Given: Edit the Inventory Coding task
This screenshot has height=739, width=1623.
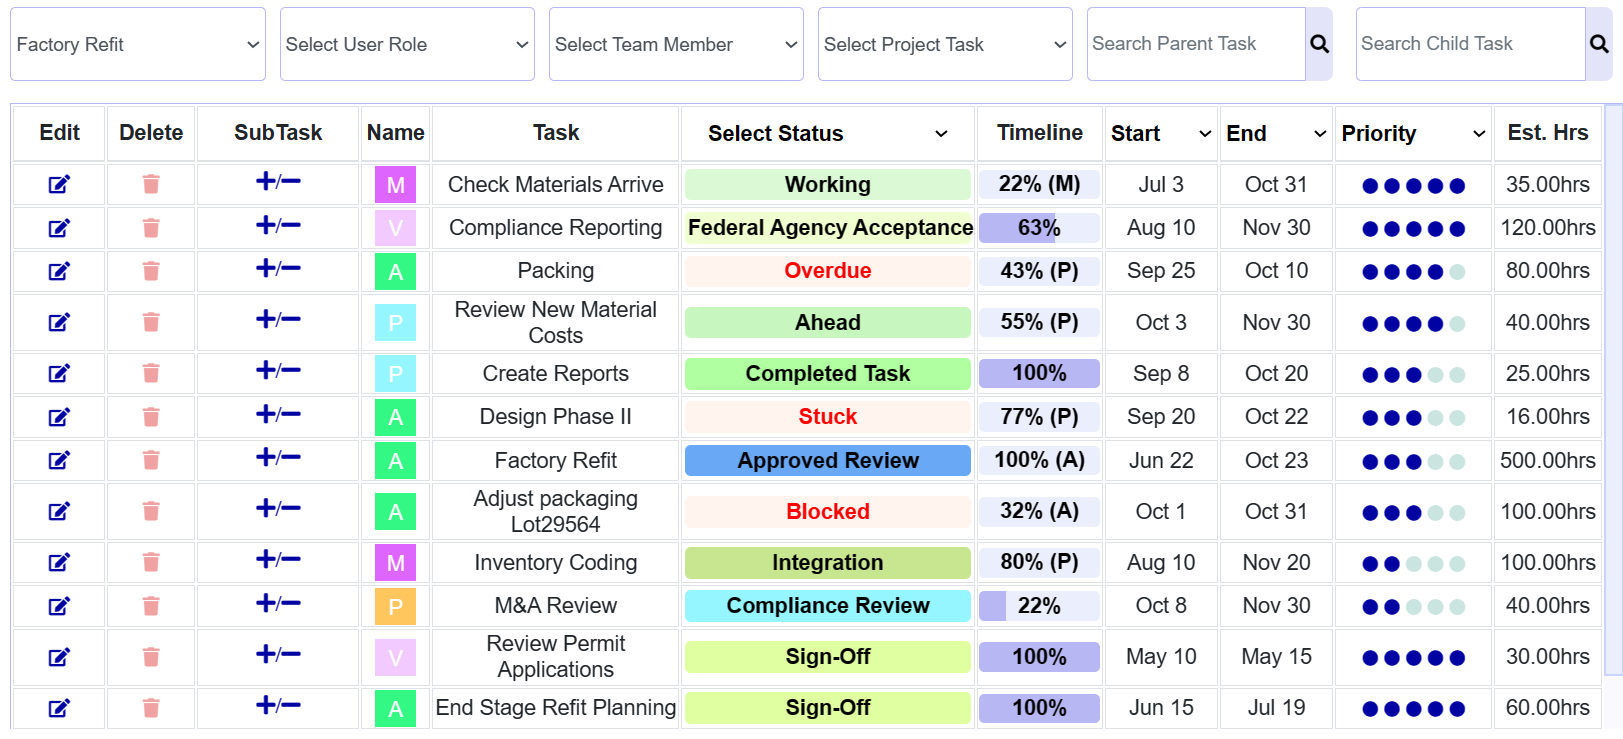Looking at the screenshot, I should point(59,563).
